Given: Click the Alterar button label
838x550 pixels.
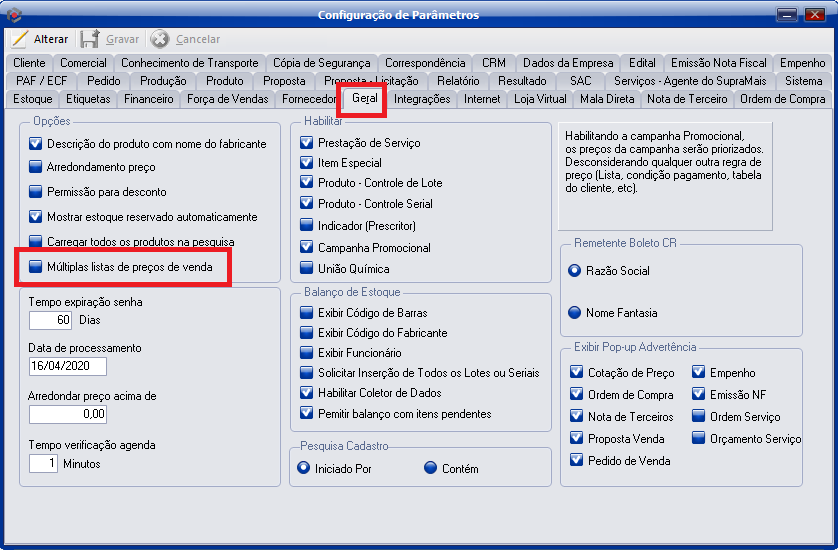Looking at the screenshot, I should coord(51,39).
